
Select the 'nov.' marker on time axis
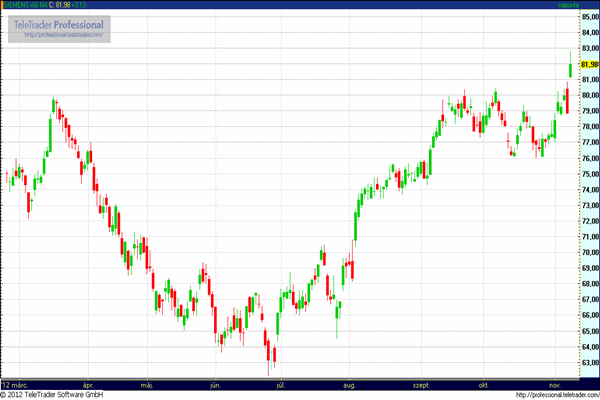coord(557,383)
